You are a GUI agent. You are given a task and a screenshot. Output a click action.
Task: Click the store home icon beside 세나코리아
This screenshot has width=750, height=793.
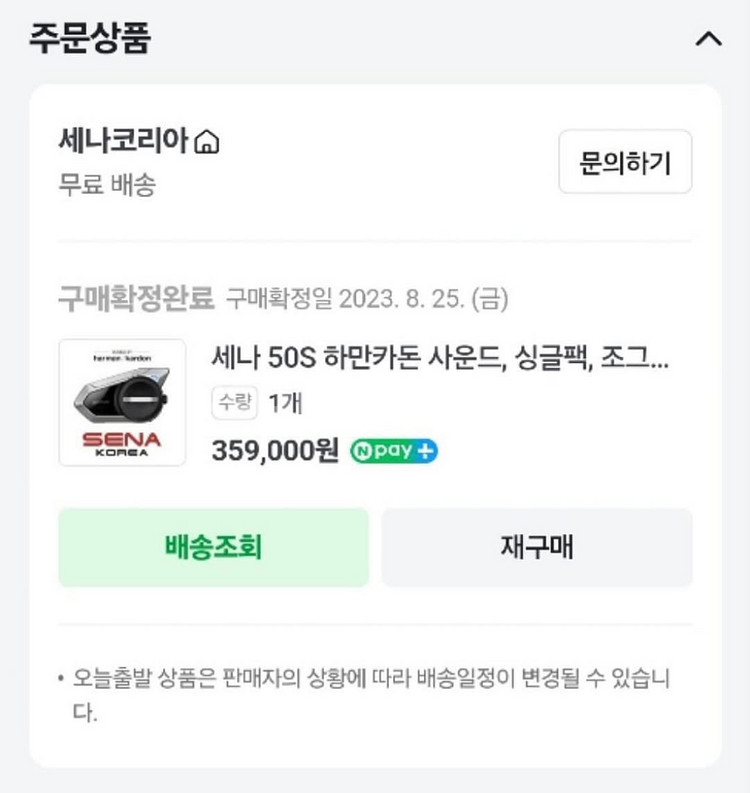point(206,143)
